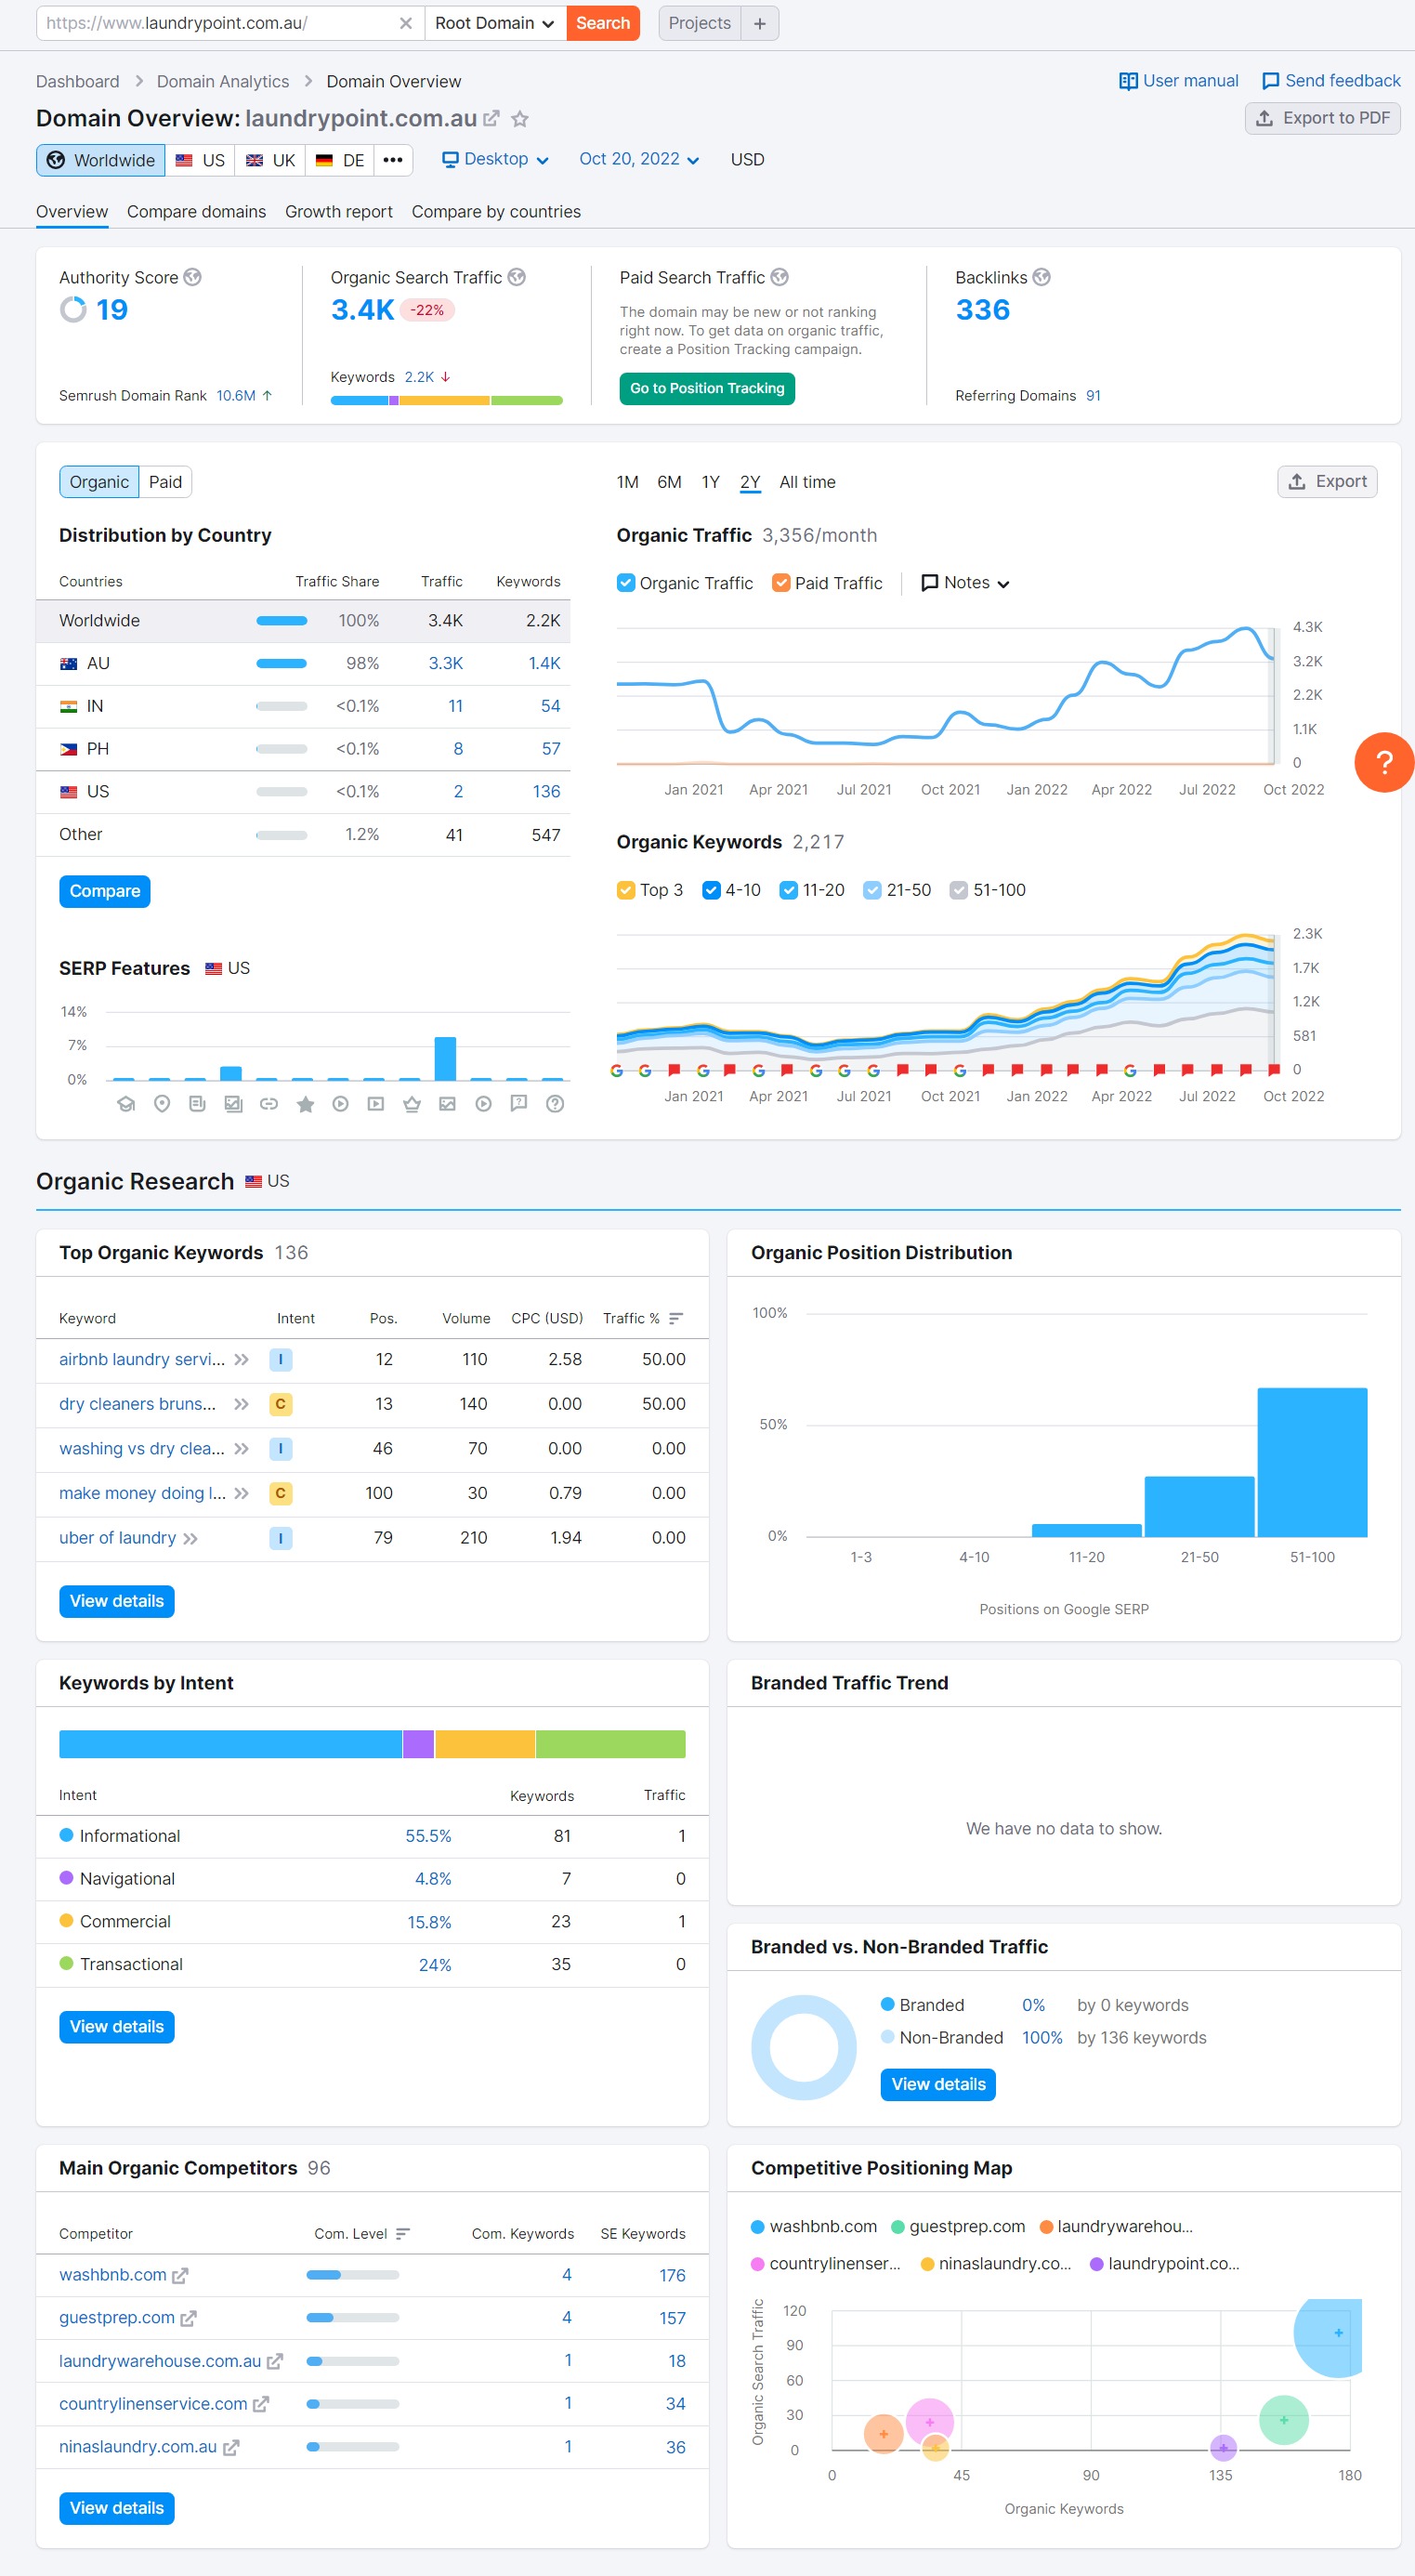Select the reviews star SERP icon
Viewport: 1415px width, 2576px height.
(305, 1104)
